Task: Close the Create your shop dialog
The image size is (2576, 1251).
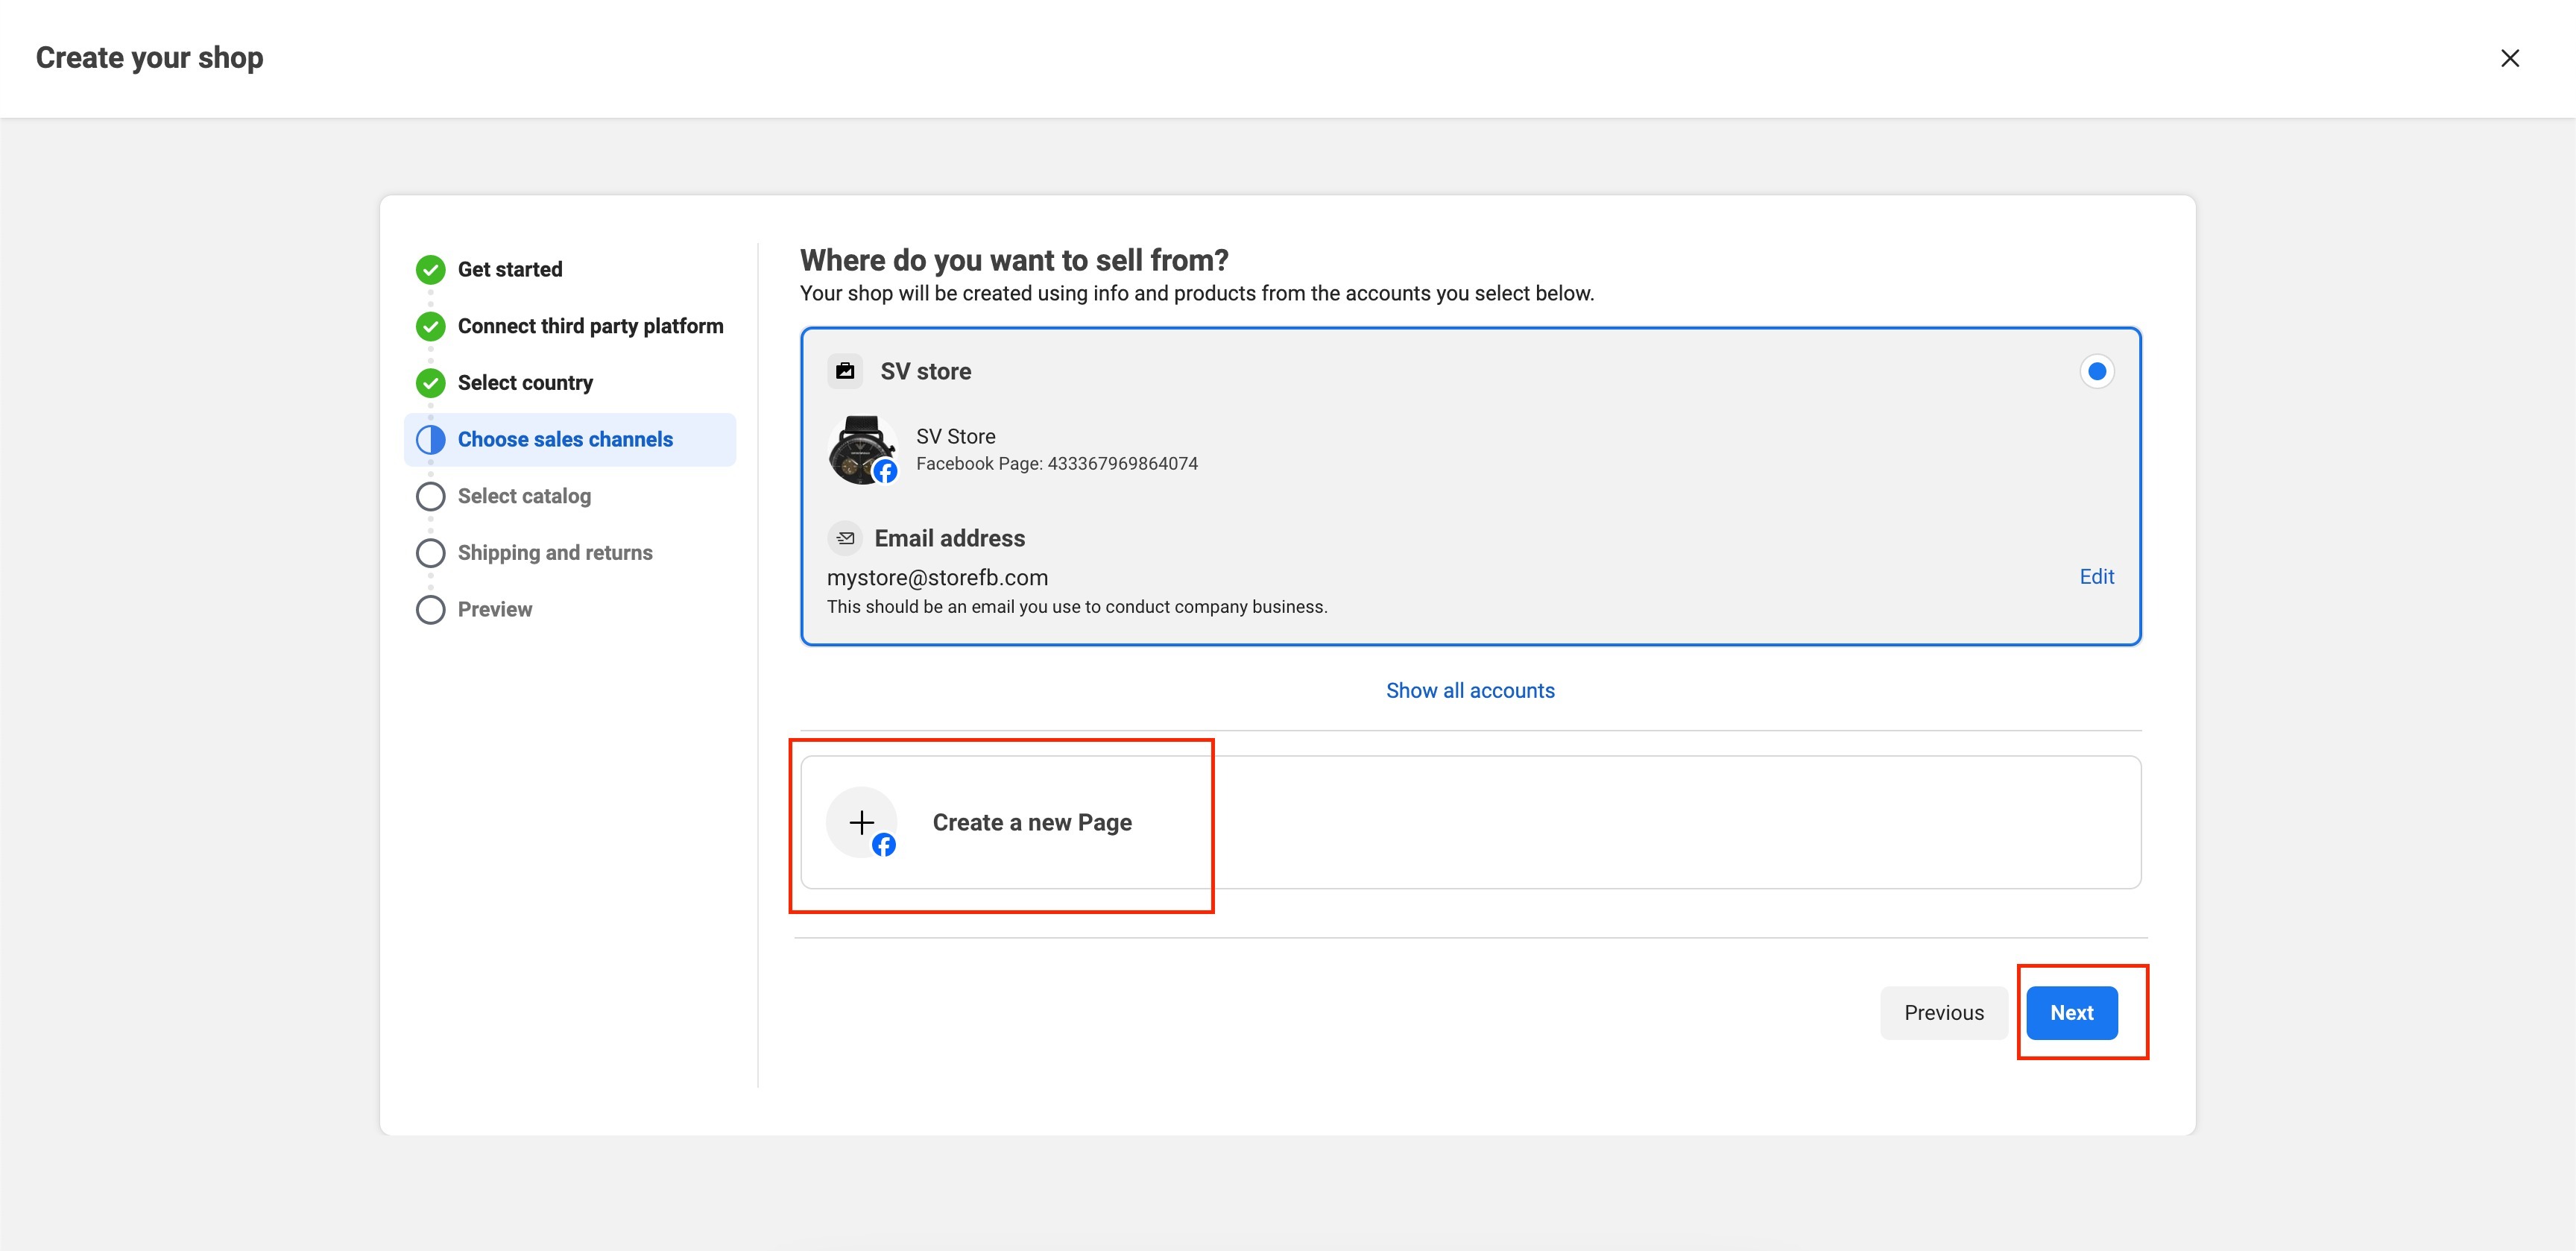Action: 2509,58
